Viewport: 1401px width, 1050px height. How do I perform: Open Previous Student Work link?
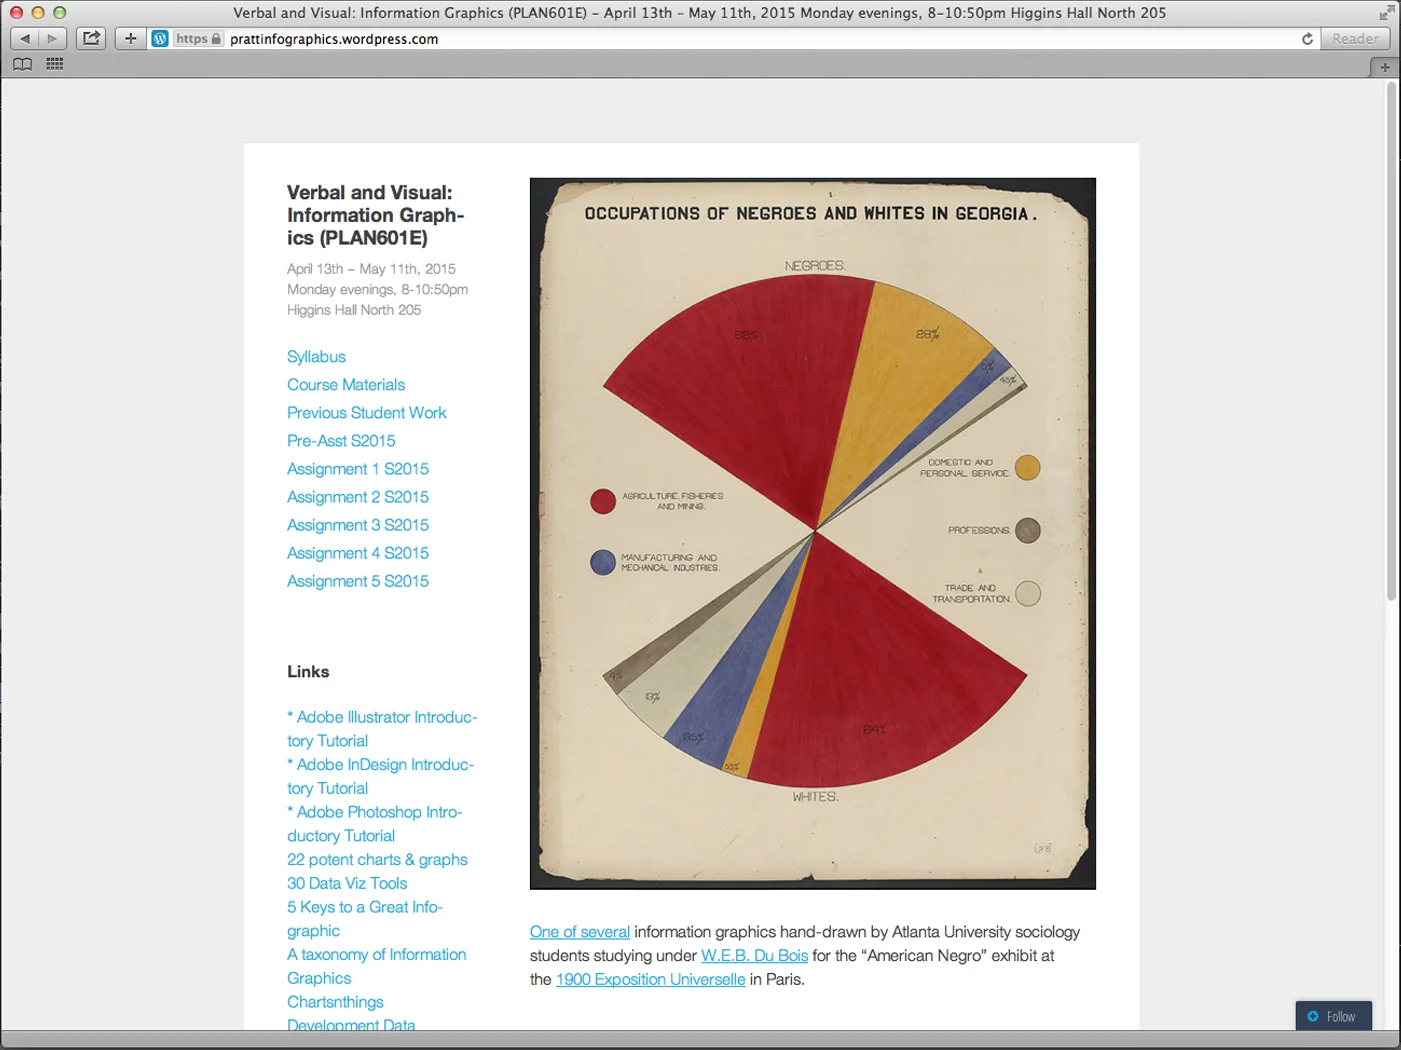coord(366,413)
